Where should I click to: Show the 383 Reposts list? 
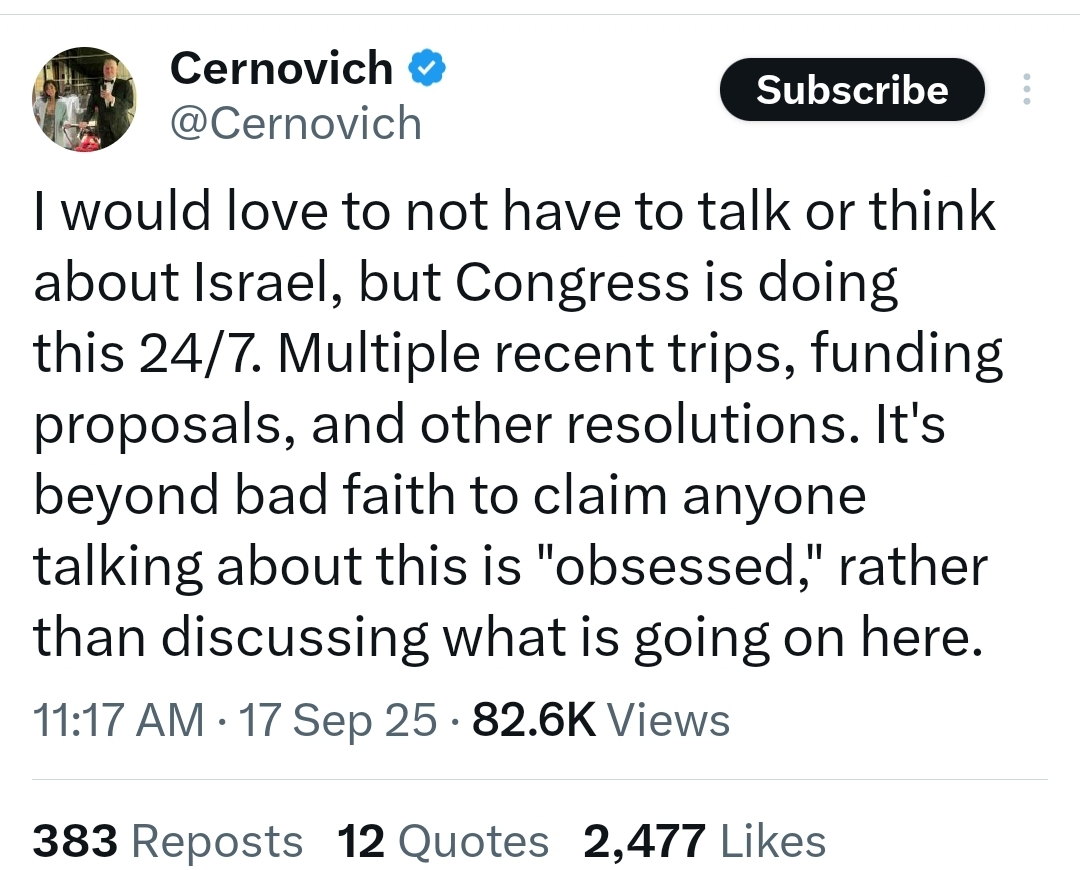coord(168,841)
